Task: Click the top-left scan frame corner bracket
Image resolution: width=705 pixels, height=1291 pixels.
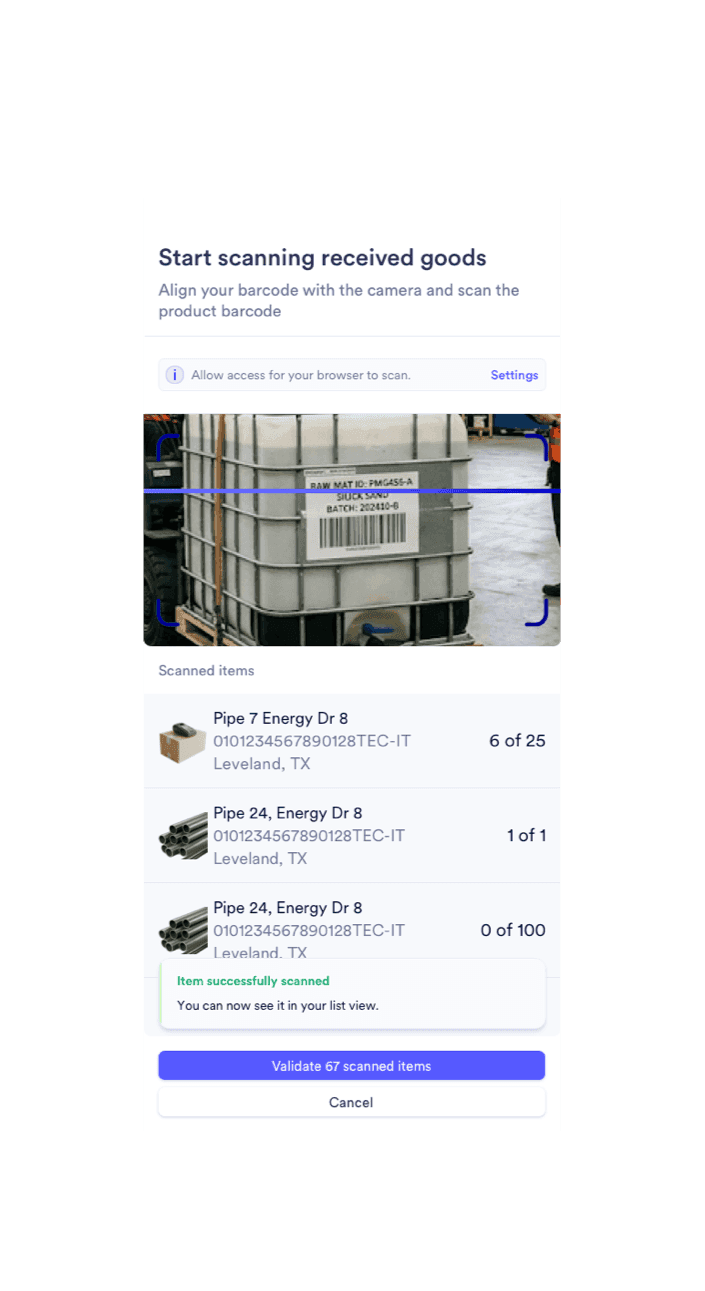Action: pos(168,445)
